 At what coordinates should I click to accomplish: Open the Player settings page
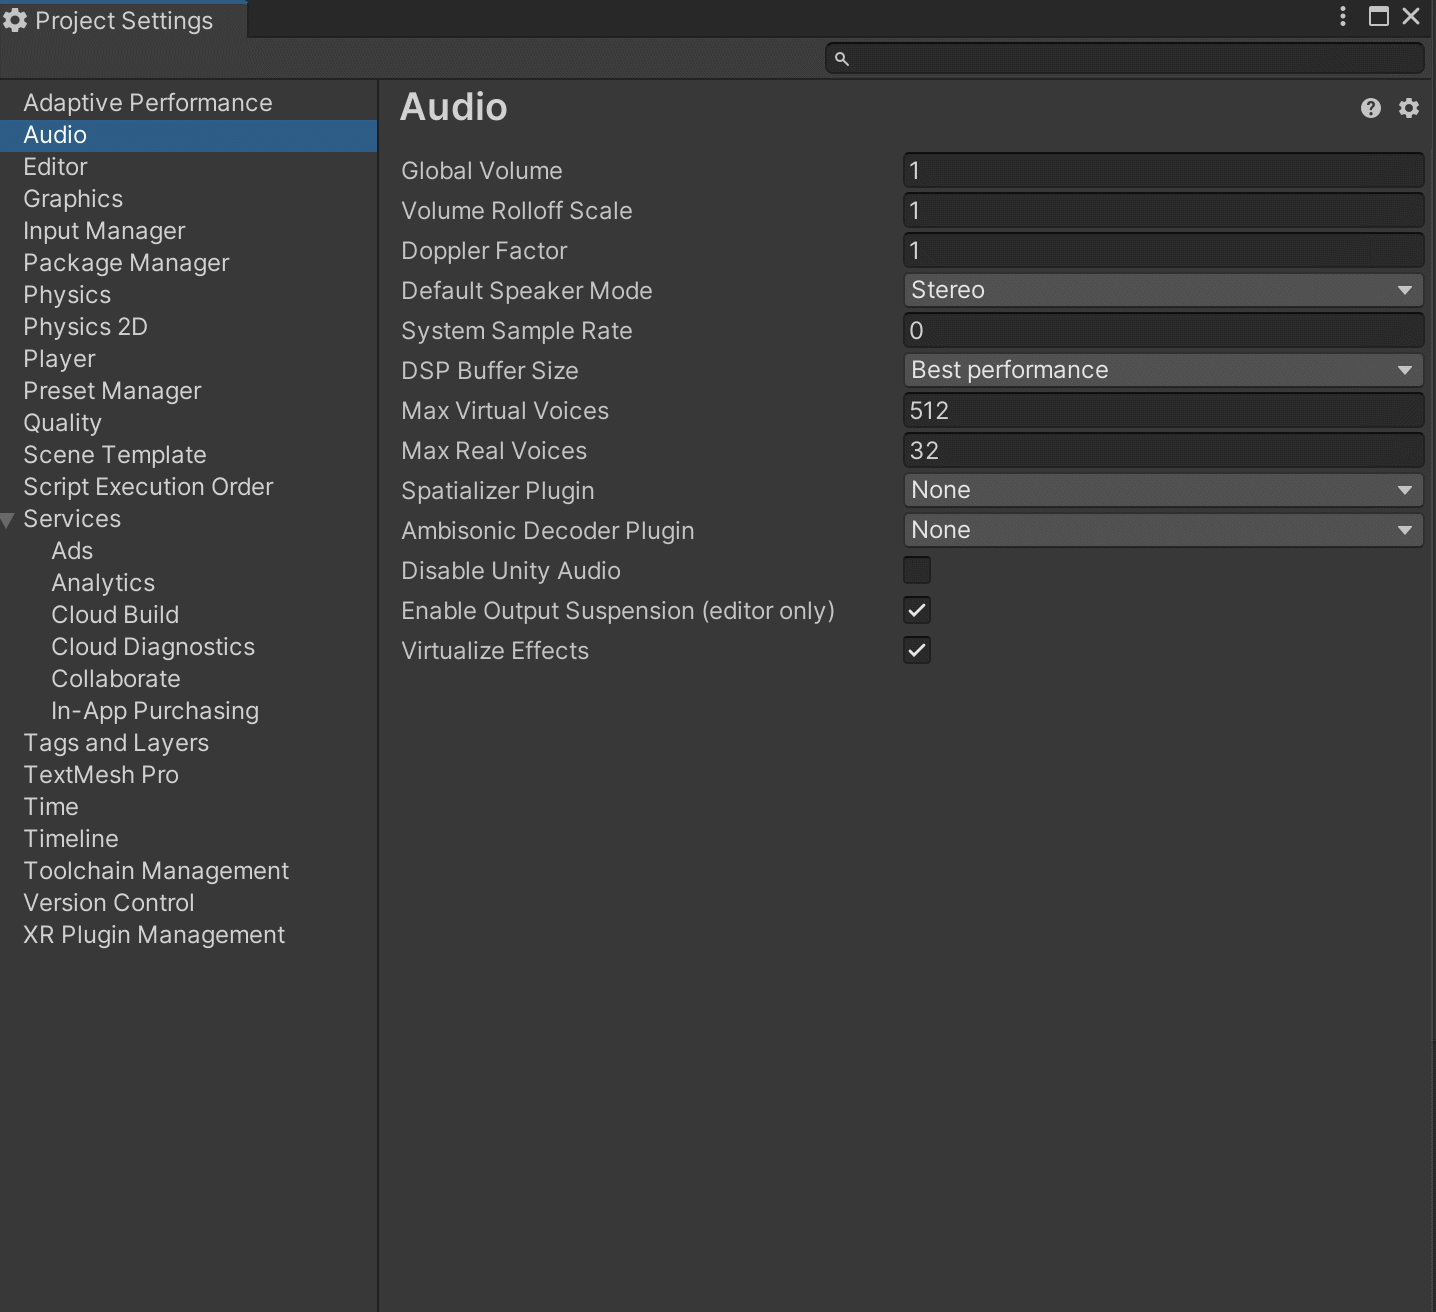point(59,358)
